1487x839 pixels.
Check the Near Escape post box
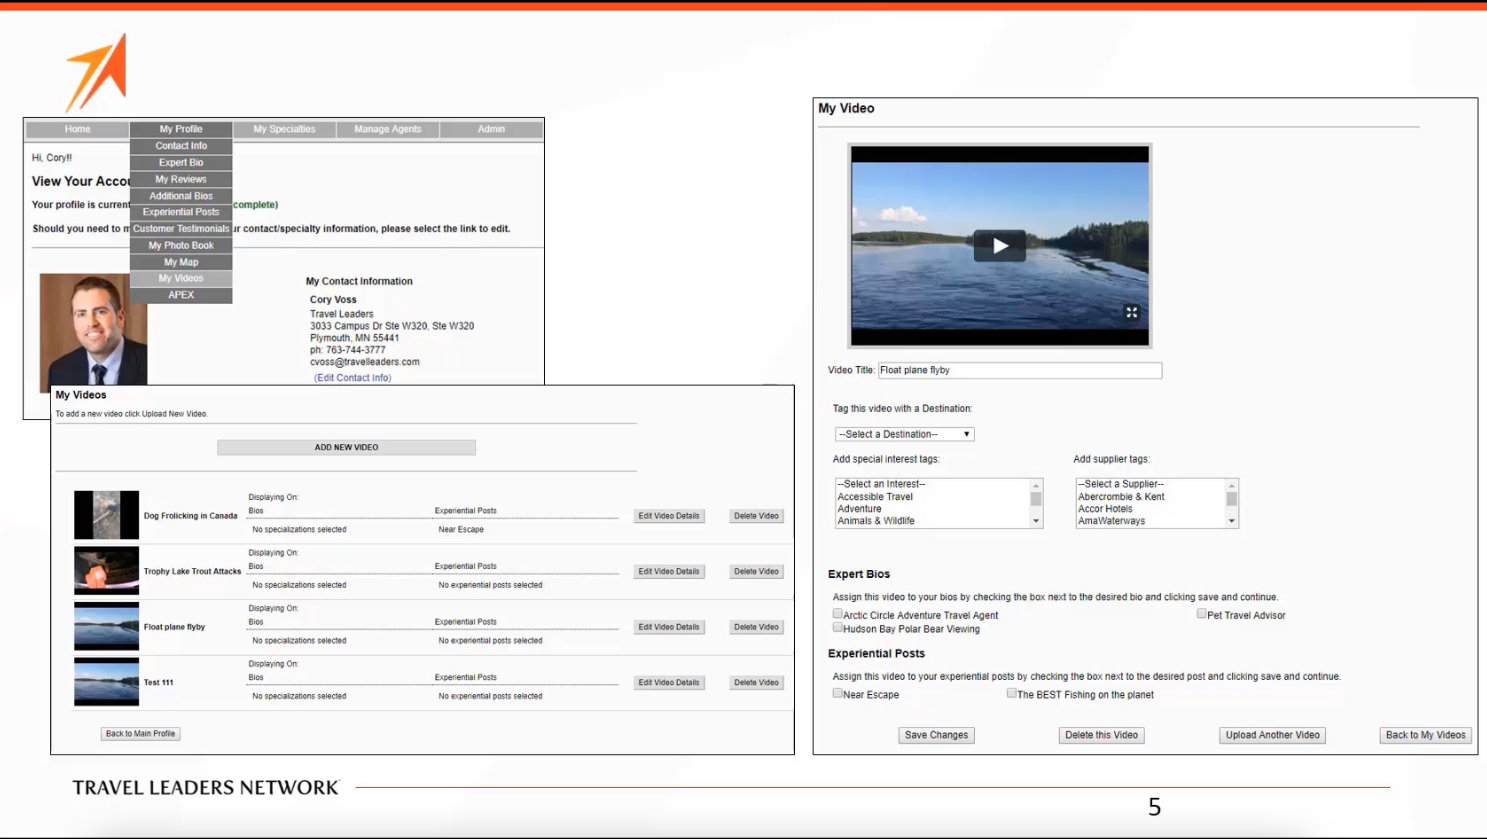tap(838, 693)
